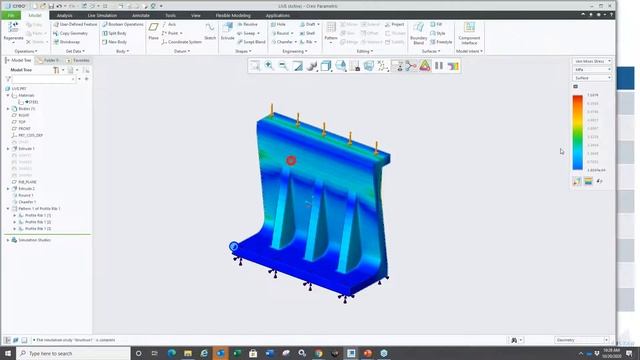Open the Annotate ribbon tab
This screenshot has width=640, height=360.
coord(141,16)
